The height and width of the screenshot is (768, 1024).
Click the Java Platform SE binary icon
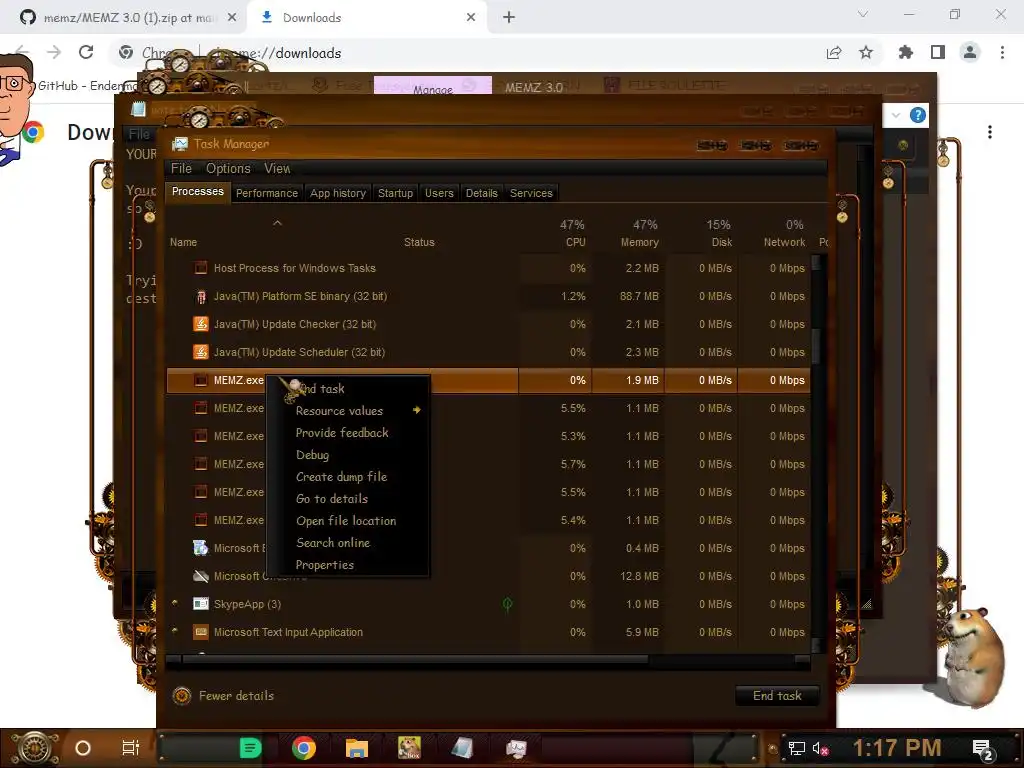(x=200, y=296)
